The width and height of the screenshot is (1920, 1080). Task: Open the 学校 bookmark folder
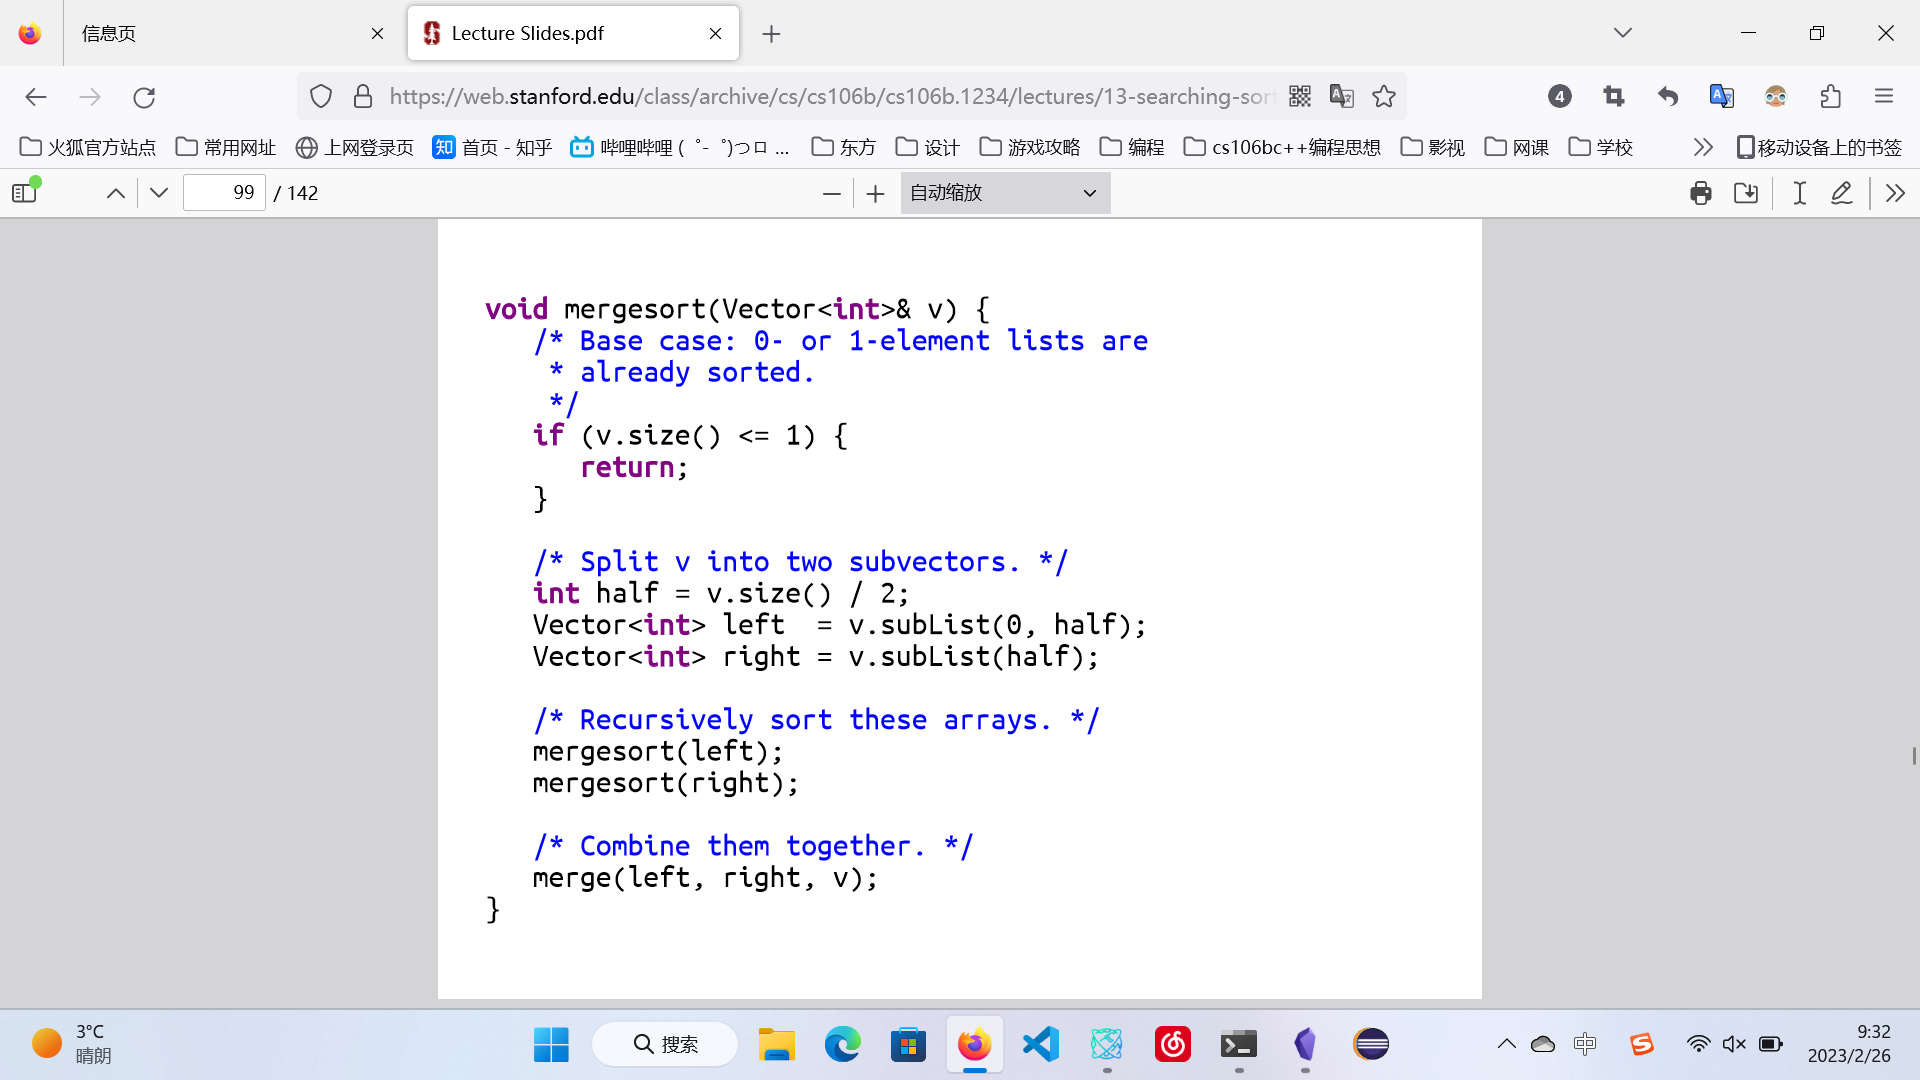coord(1601,147)
